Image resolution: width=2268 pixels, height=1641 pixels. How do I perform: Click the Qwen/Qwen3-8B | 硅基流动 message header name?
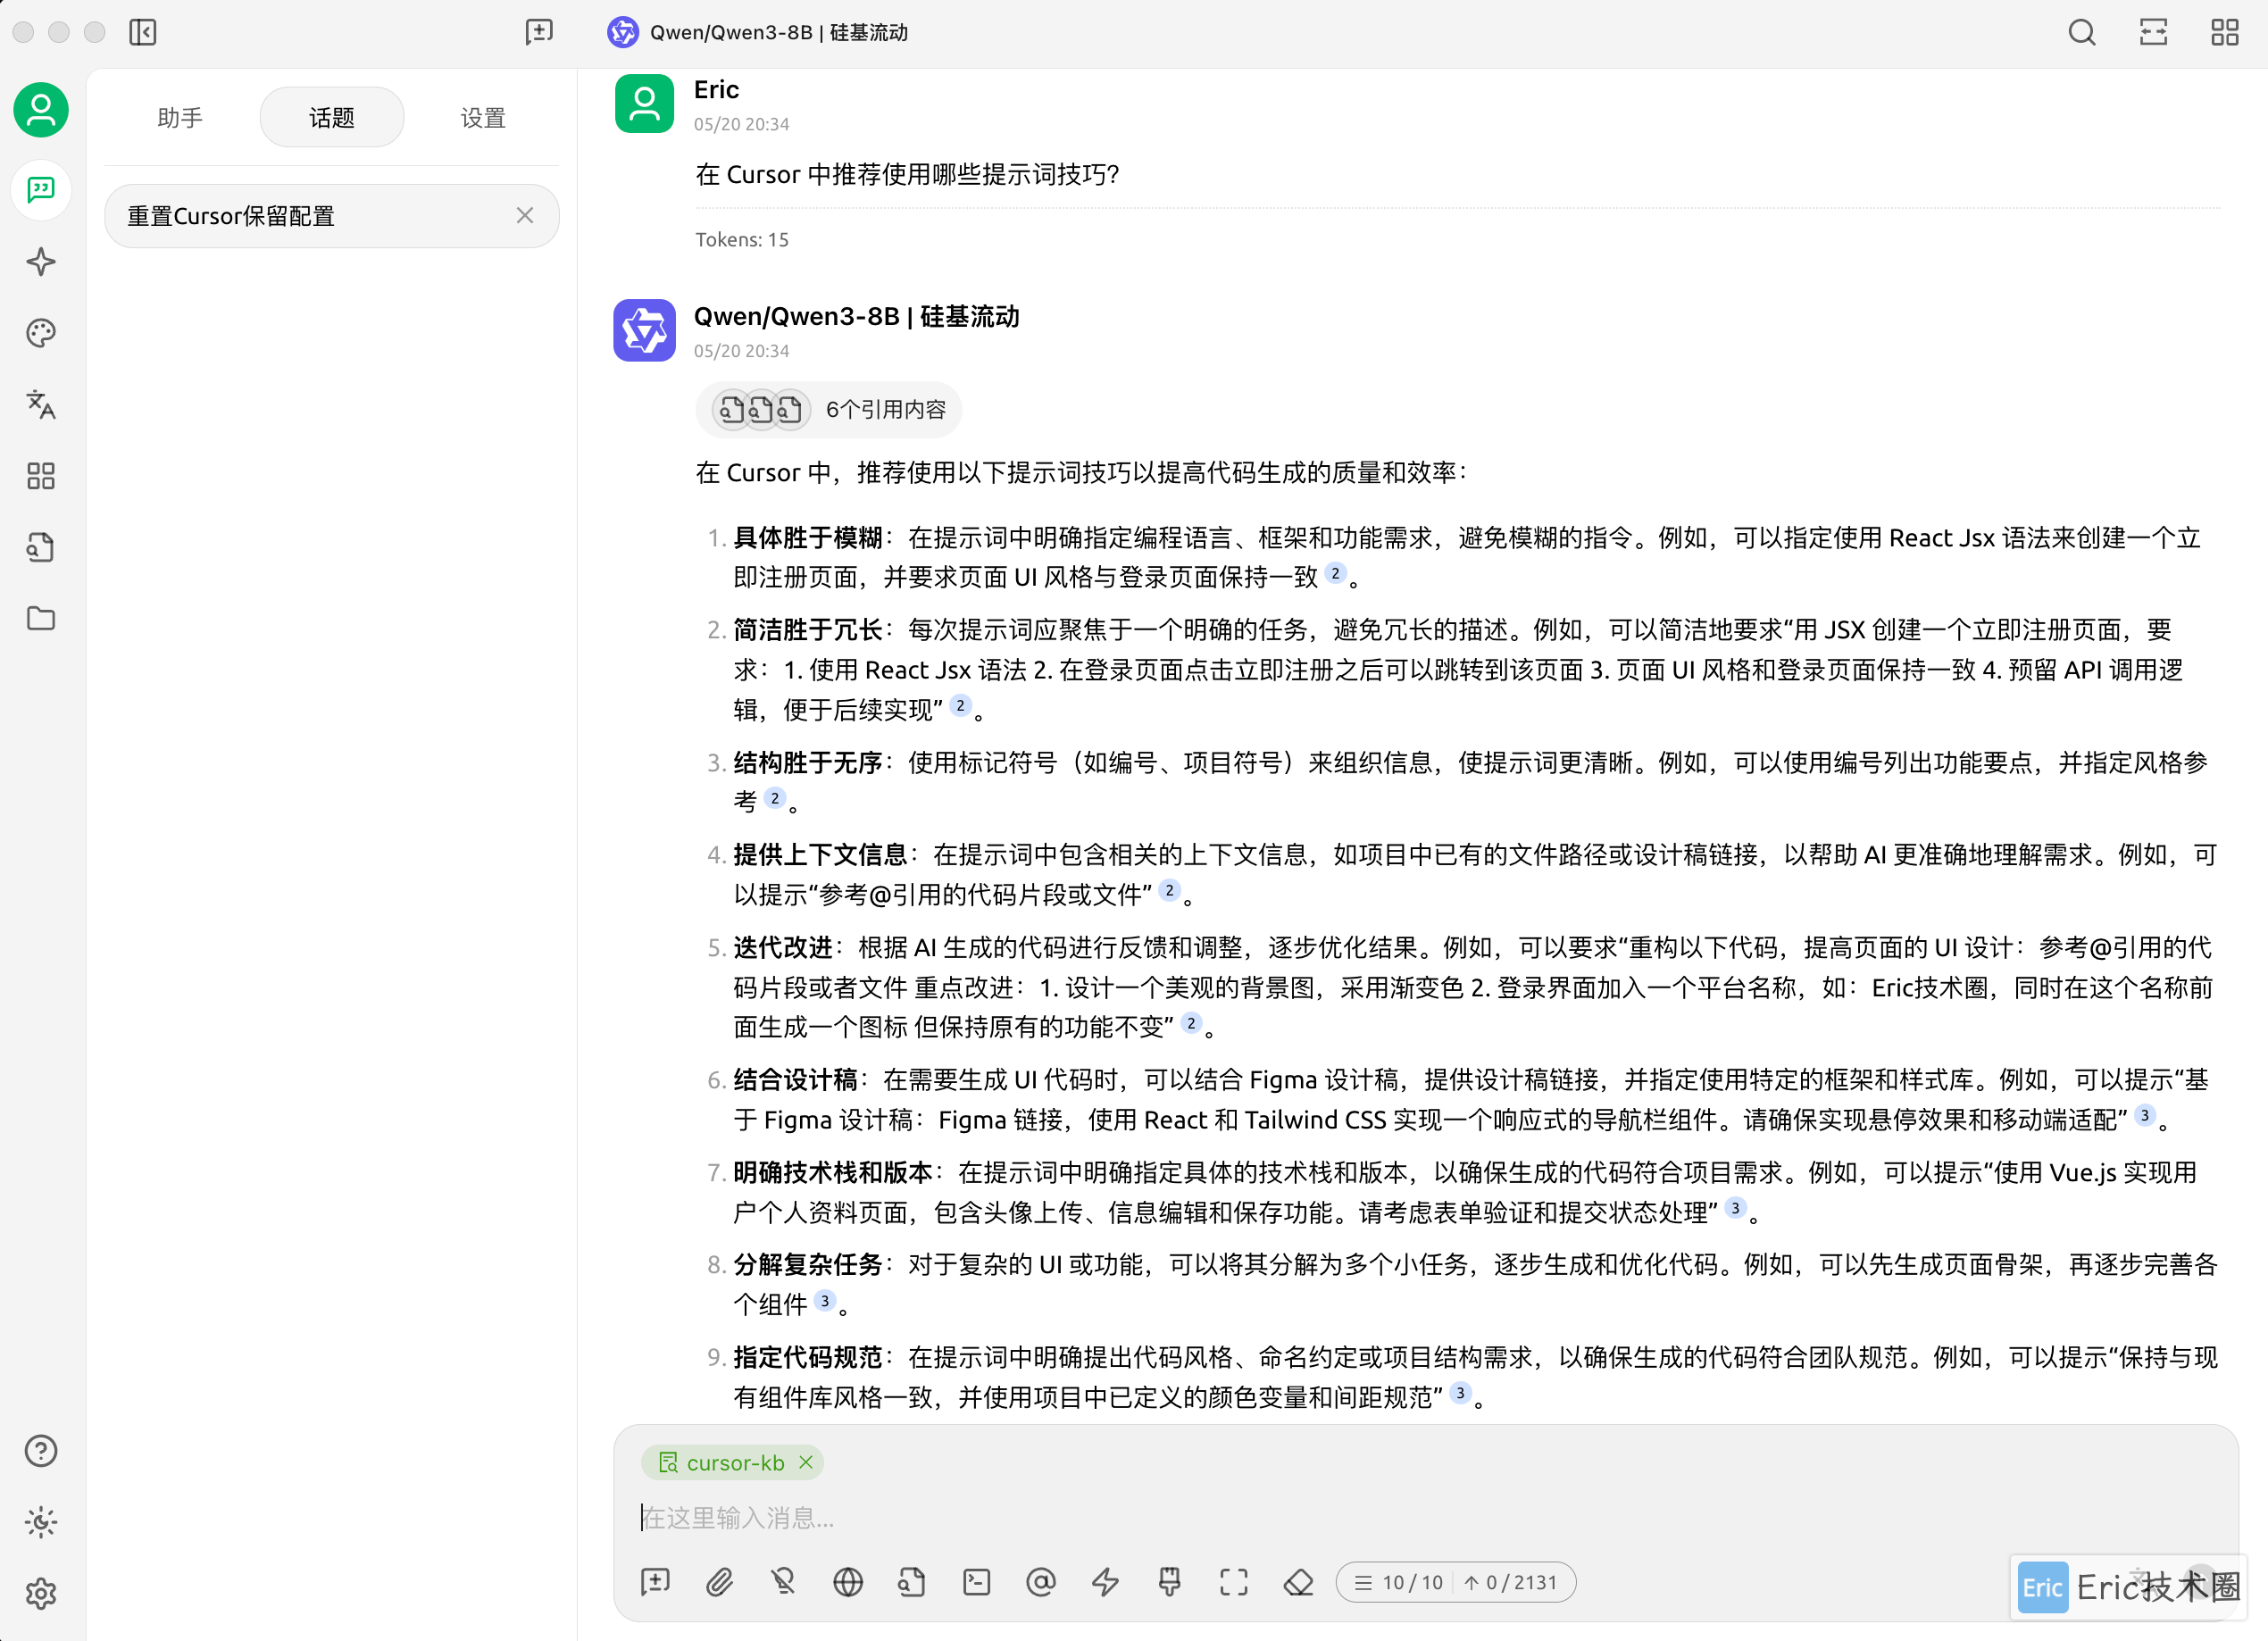(856, 317)
